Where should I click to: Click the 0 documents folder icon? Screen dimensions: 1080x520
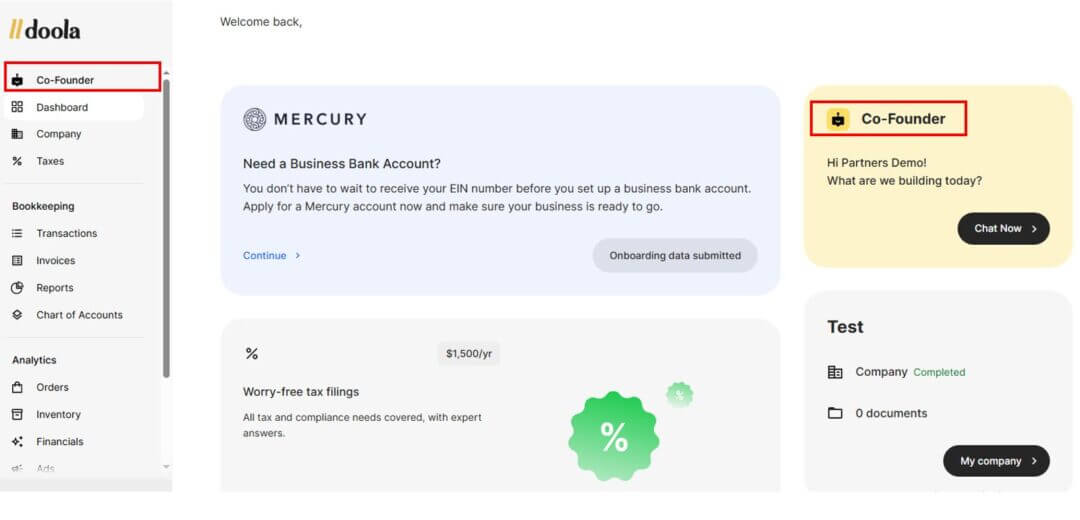tap(835, 413)
